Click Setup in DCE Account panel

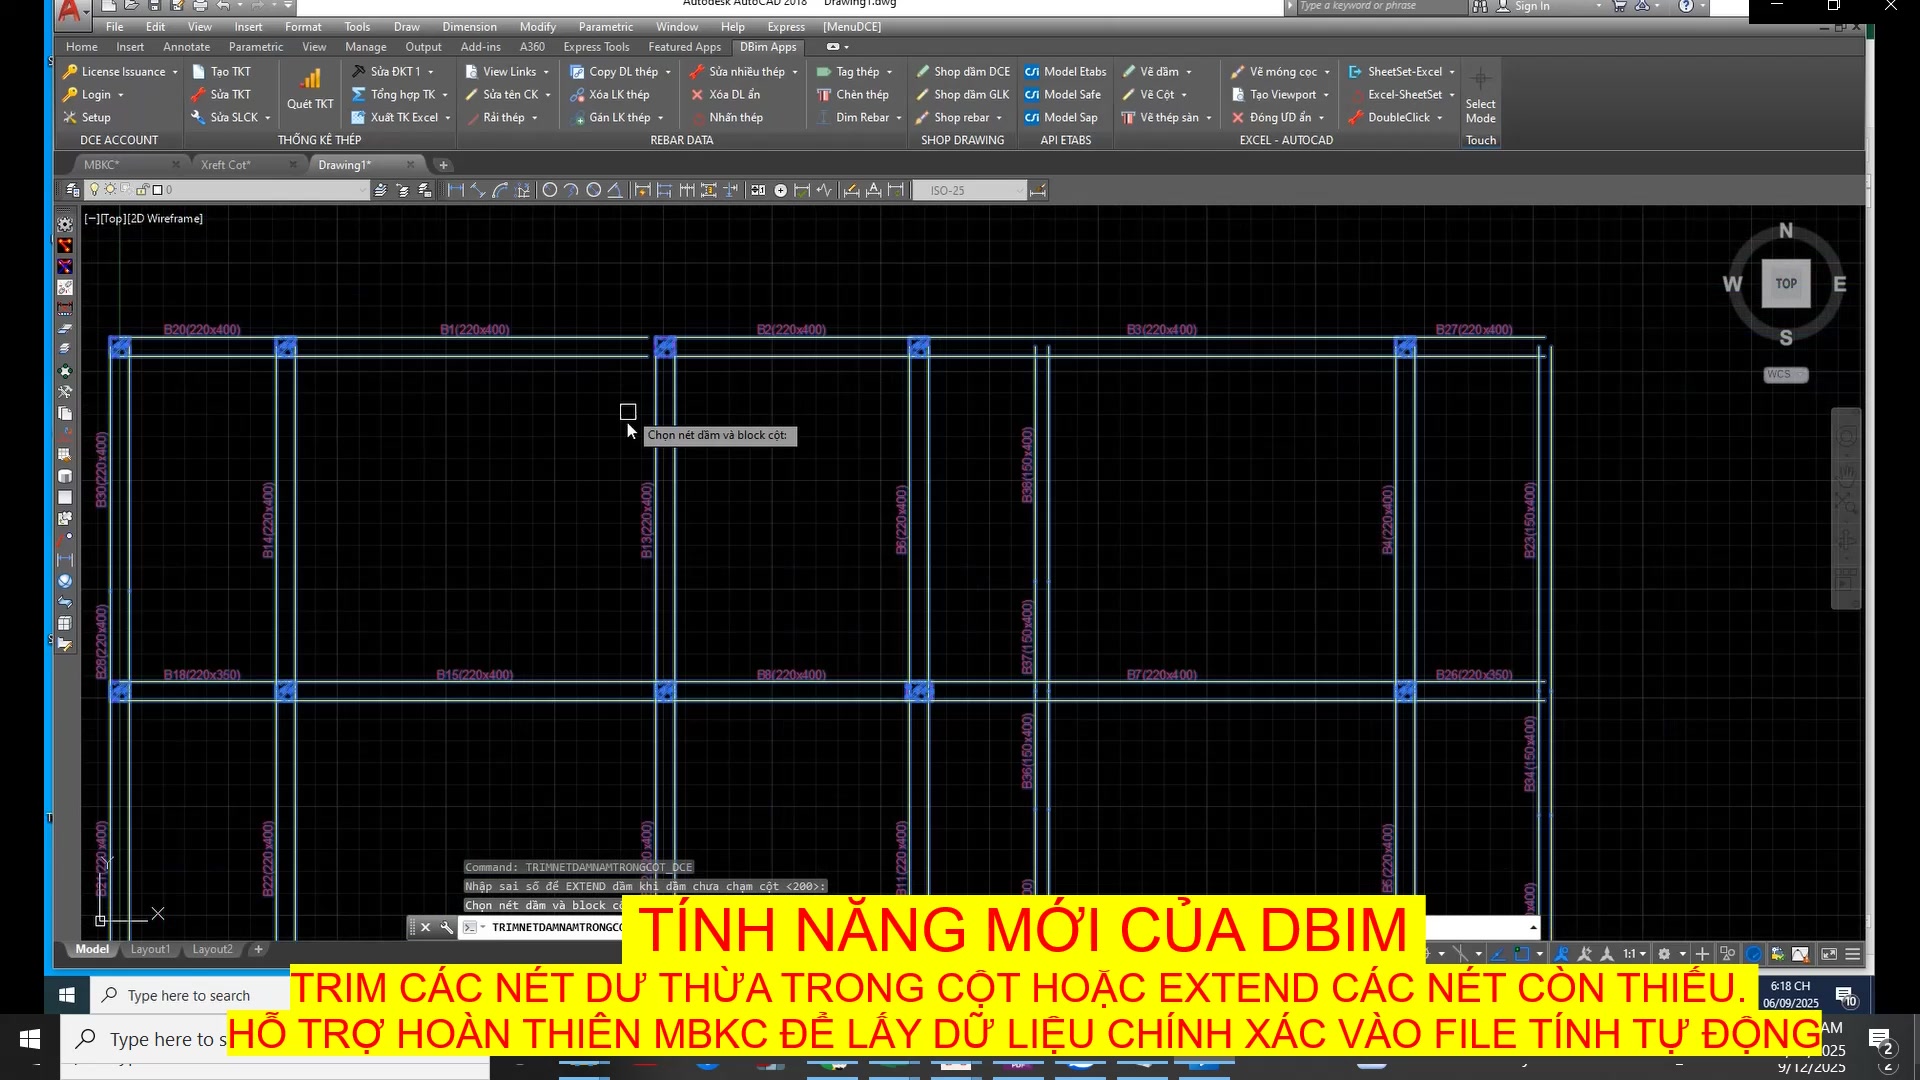click(87, 118)
